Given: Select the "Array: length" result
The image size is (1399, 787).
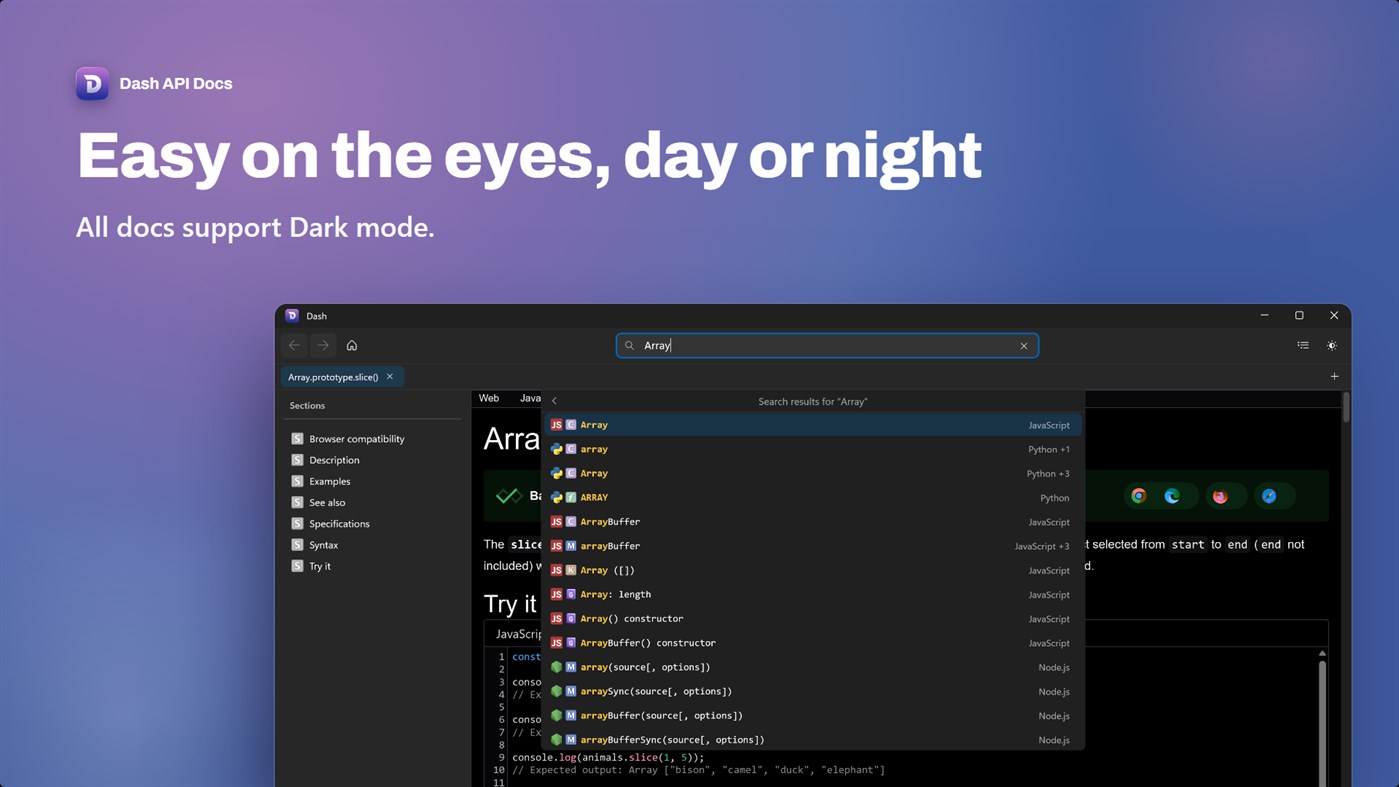Looking at the screenshot, I should 812,594.
